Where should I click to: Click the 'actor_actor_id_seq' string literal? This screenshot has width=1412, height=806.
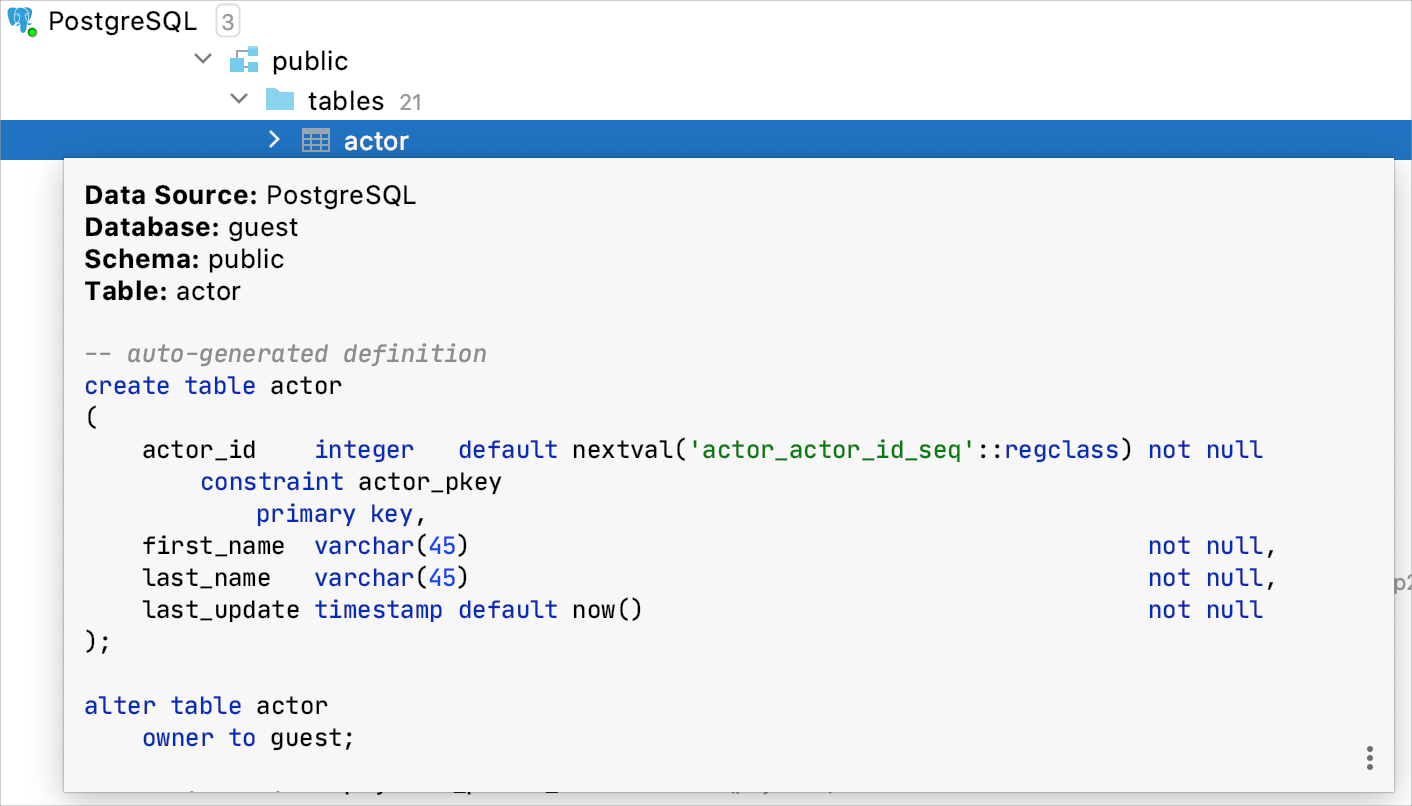832,450
